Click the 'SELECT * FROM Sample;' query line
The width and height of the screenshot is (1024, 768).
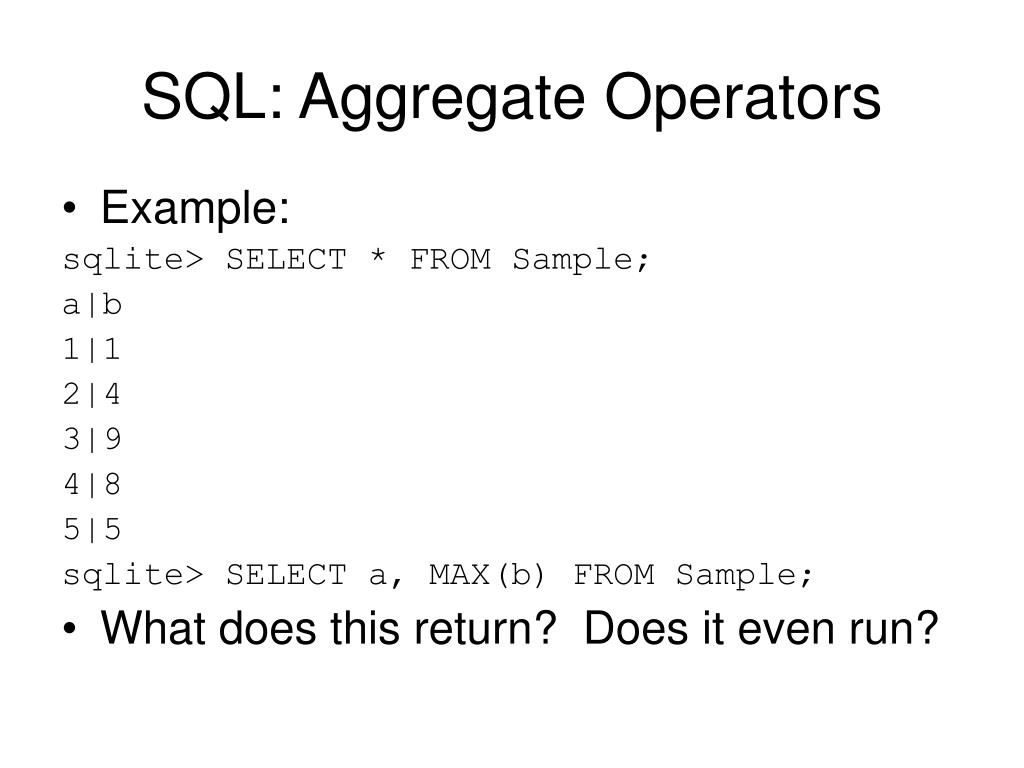tap(356, 261)
